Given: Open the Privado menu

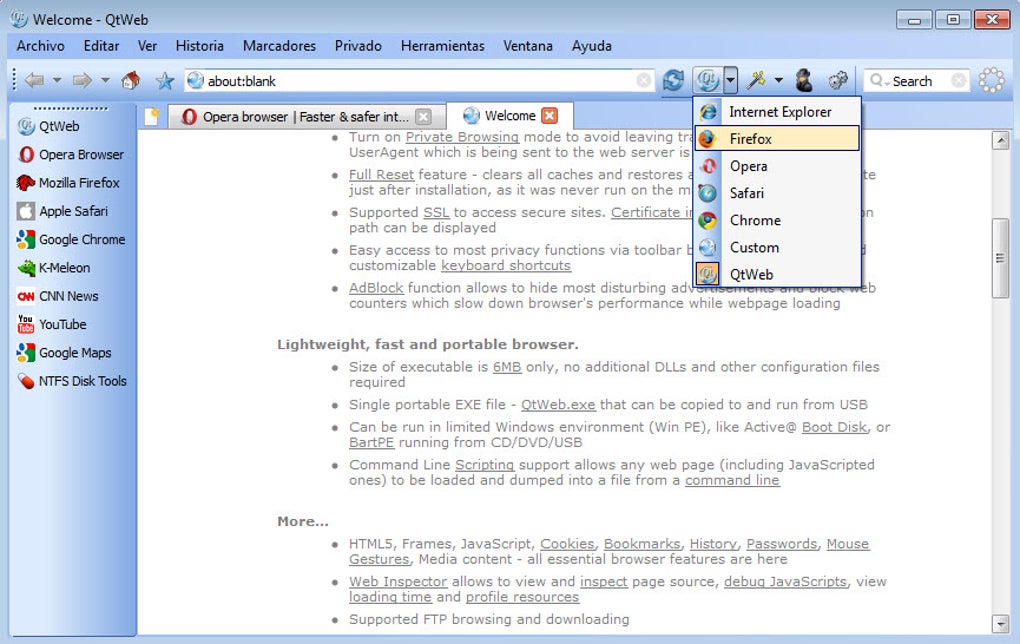Looking at the screenshot, I should tap(358, 46).
